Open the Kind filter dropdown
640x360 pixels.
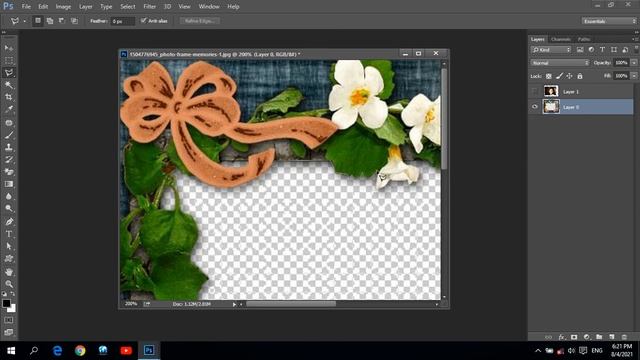click(551, 50)
